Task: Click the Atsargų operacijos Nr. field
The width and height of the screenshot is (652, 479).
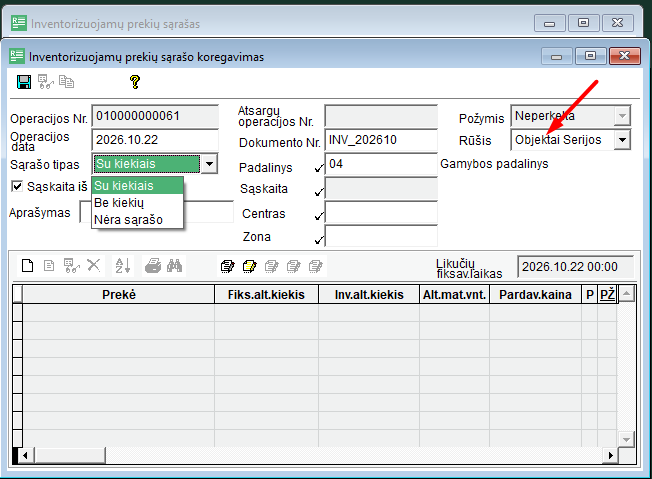Action: (381, 116)
